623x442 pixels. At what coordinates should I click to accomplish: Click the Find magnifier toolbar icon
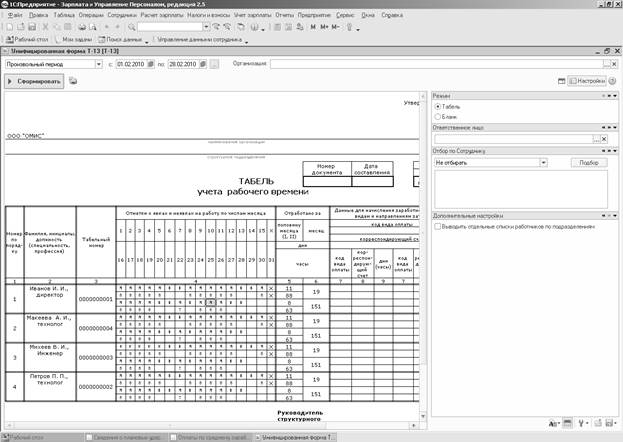pyautogui.click(x=132, y=27)
